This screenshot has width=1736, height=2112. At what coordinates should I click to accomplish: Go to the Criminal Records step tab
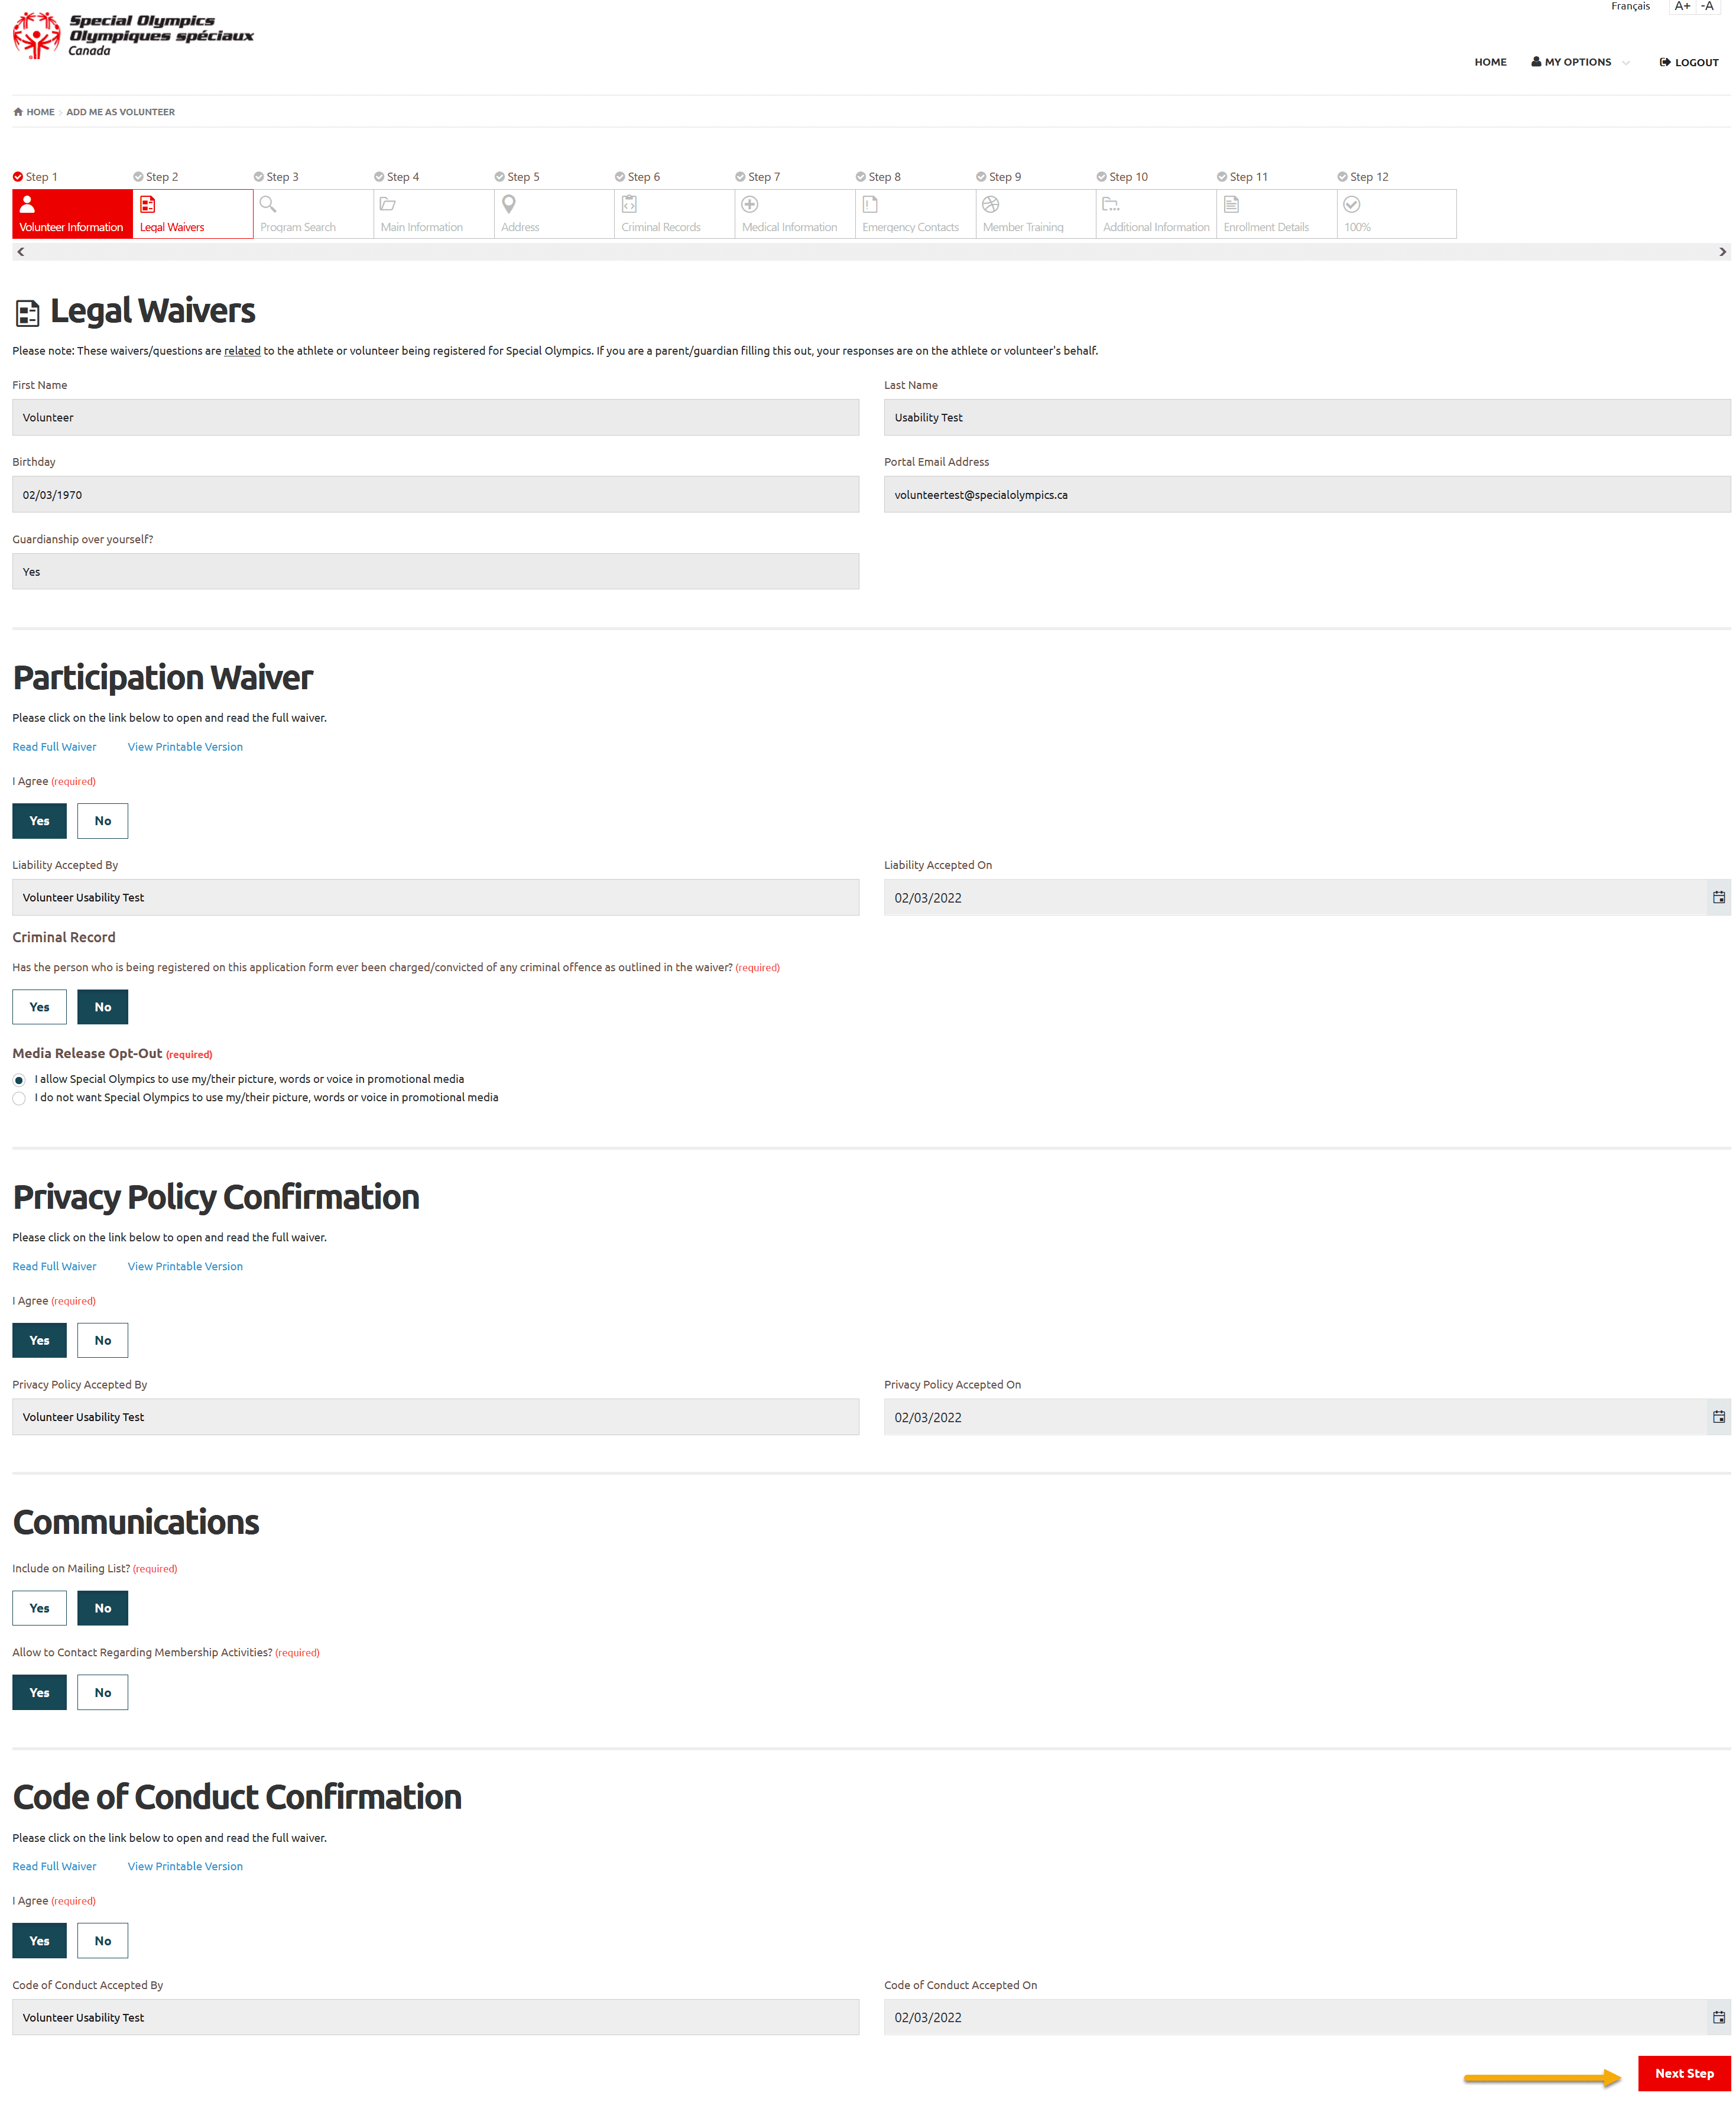tap(674, 214)
